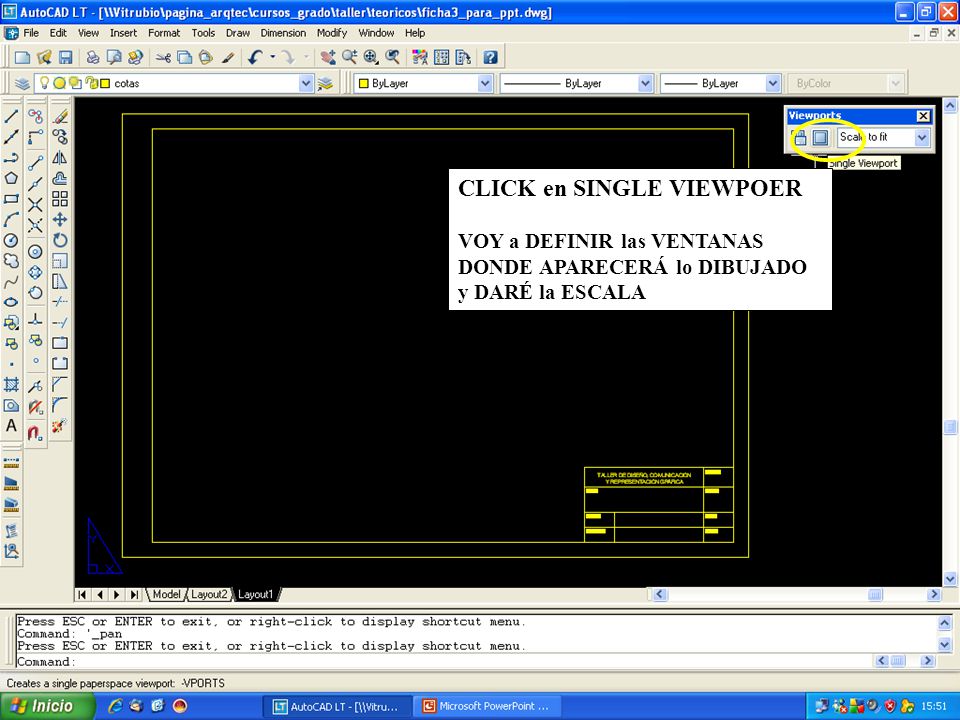Select the Text tool (A icon)
This screenshot has height=720, width=960.
coord(11,426)
